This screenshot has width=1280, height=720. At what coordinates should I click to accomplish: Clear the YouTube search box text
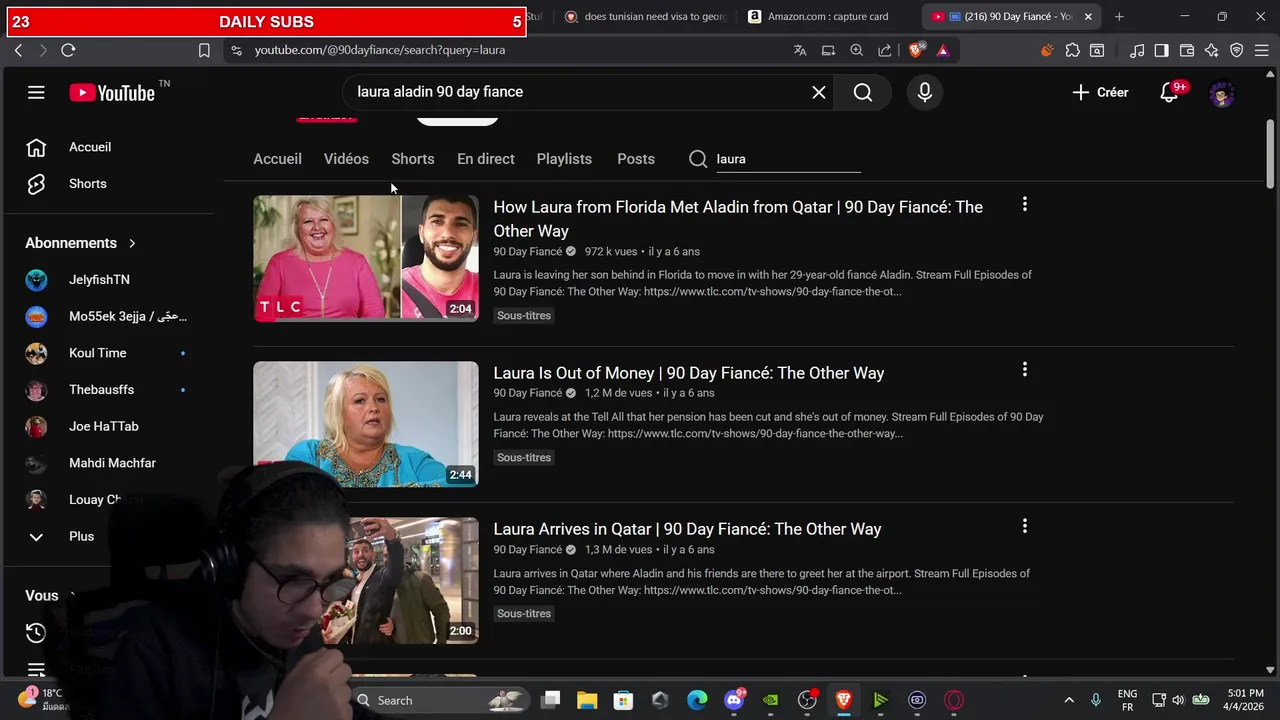[818, 92]
